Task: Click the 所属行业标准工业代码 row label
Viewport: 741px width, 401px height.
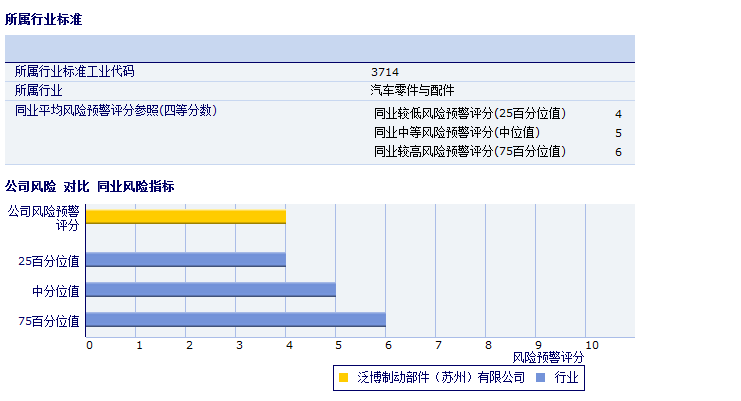Action: click(74, 72)
